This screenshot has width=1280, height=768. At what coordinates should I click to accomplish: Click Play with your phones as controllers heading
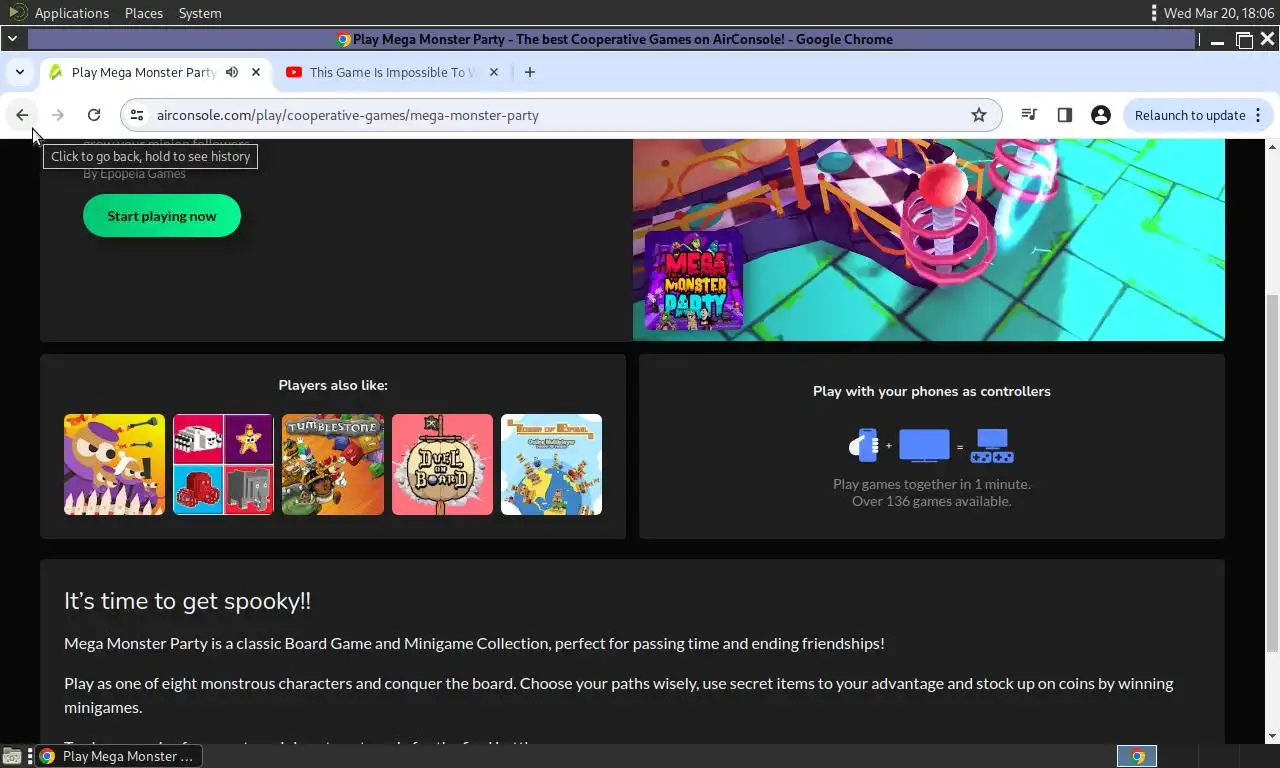932,391
